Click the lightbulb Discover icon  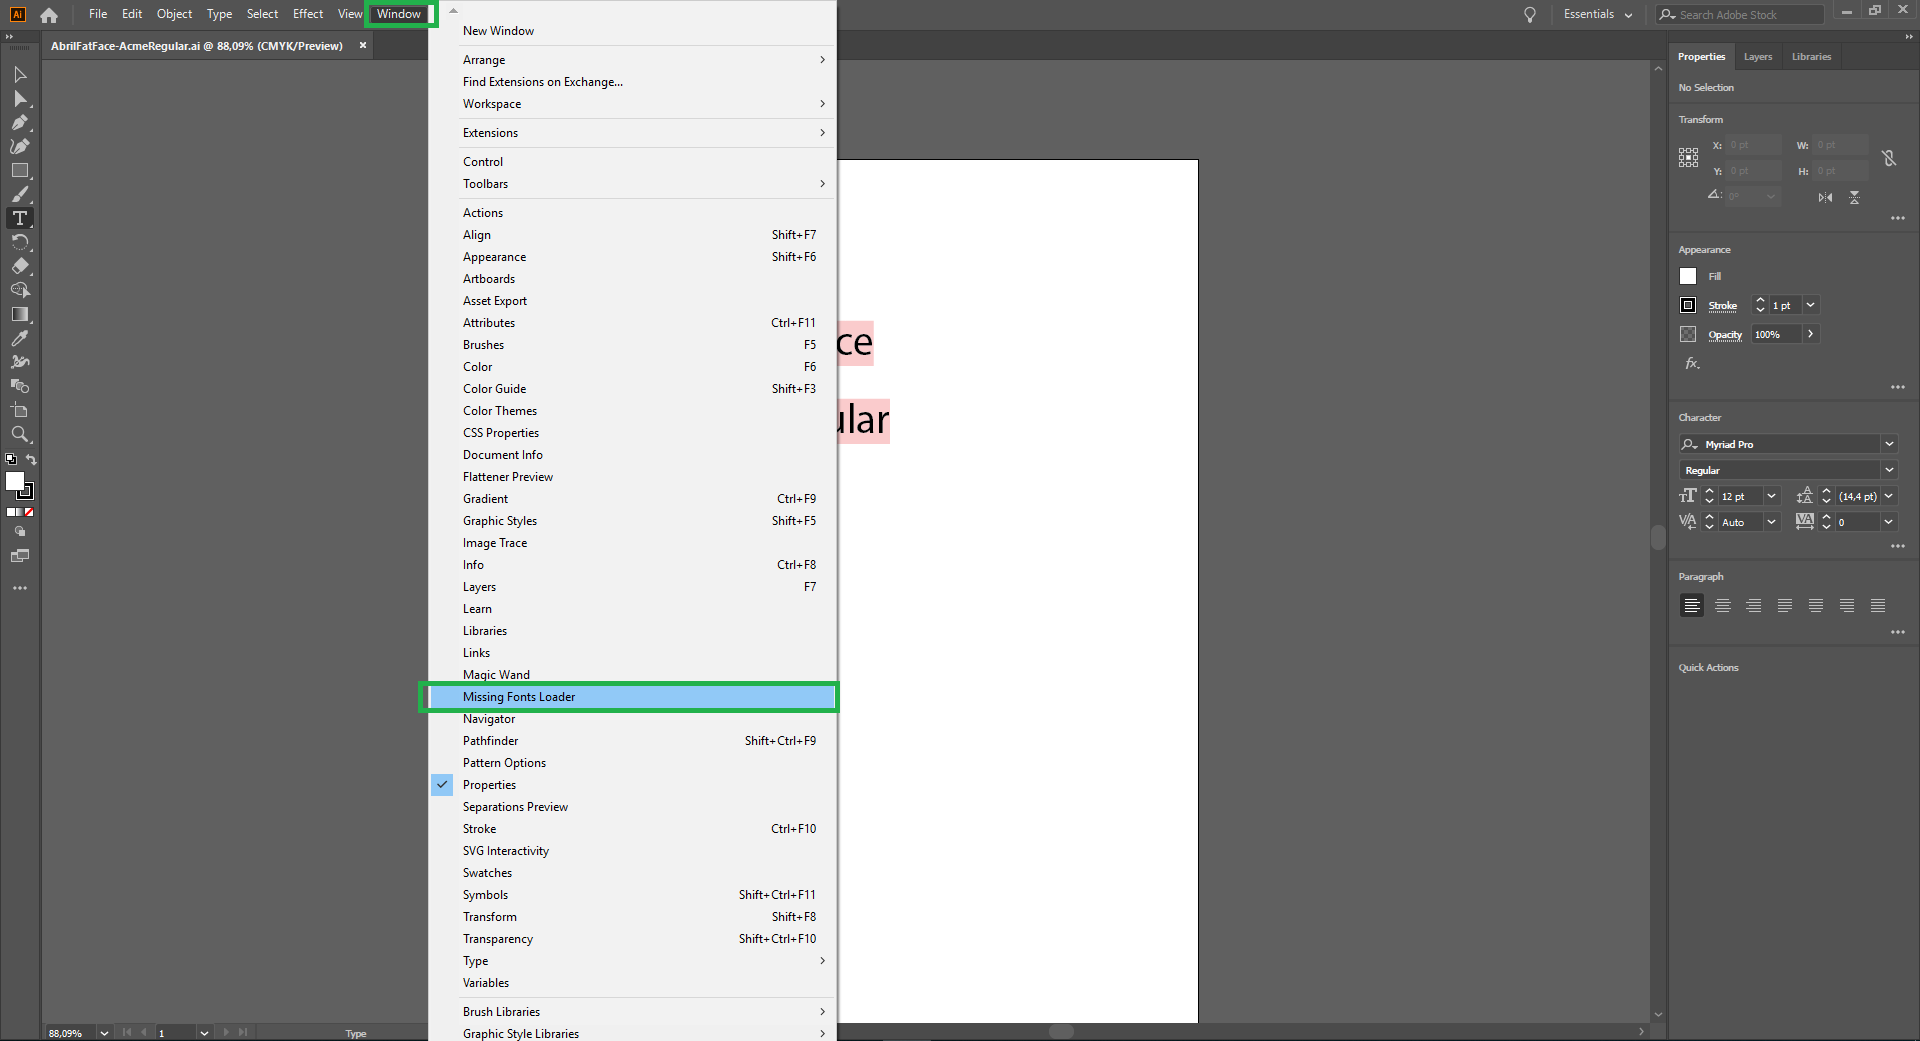point(1529,15)
